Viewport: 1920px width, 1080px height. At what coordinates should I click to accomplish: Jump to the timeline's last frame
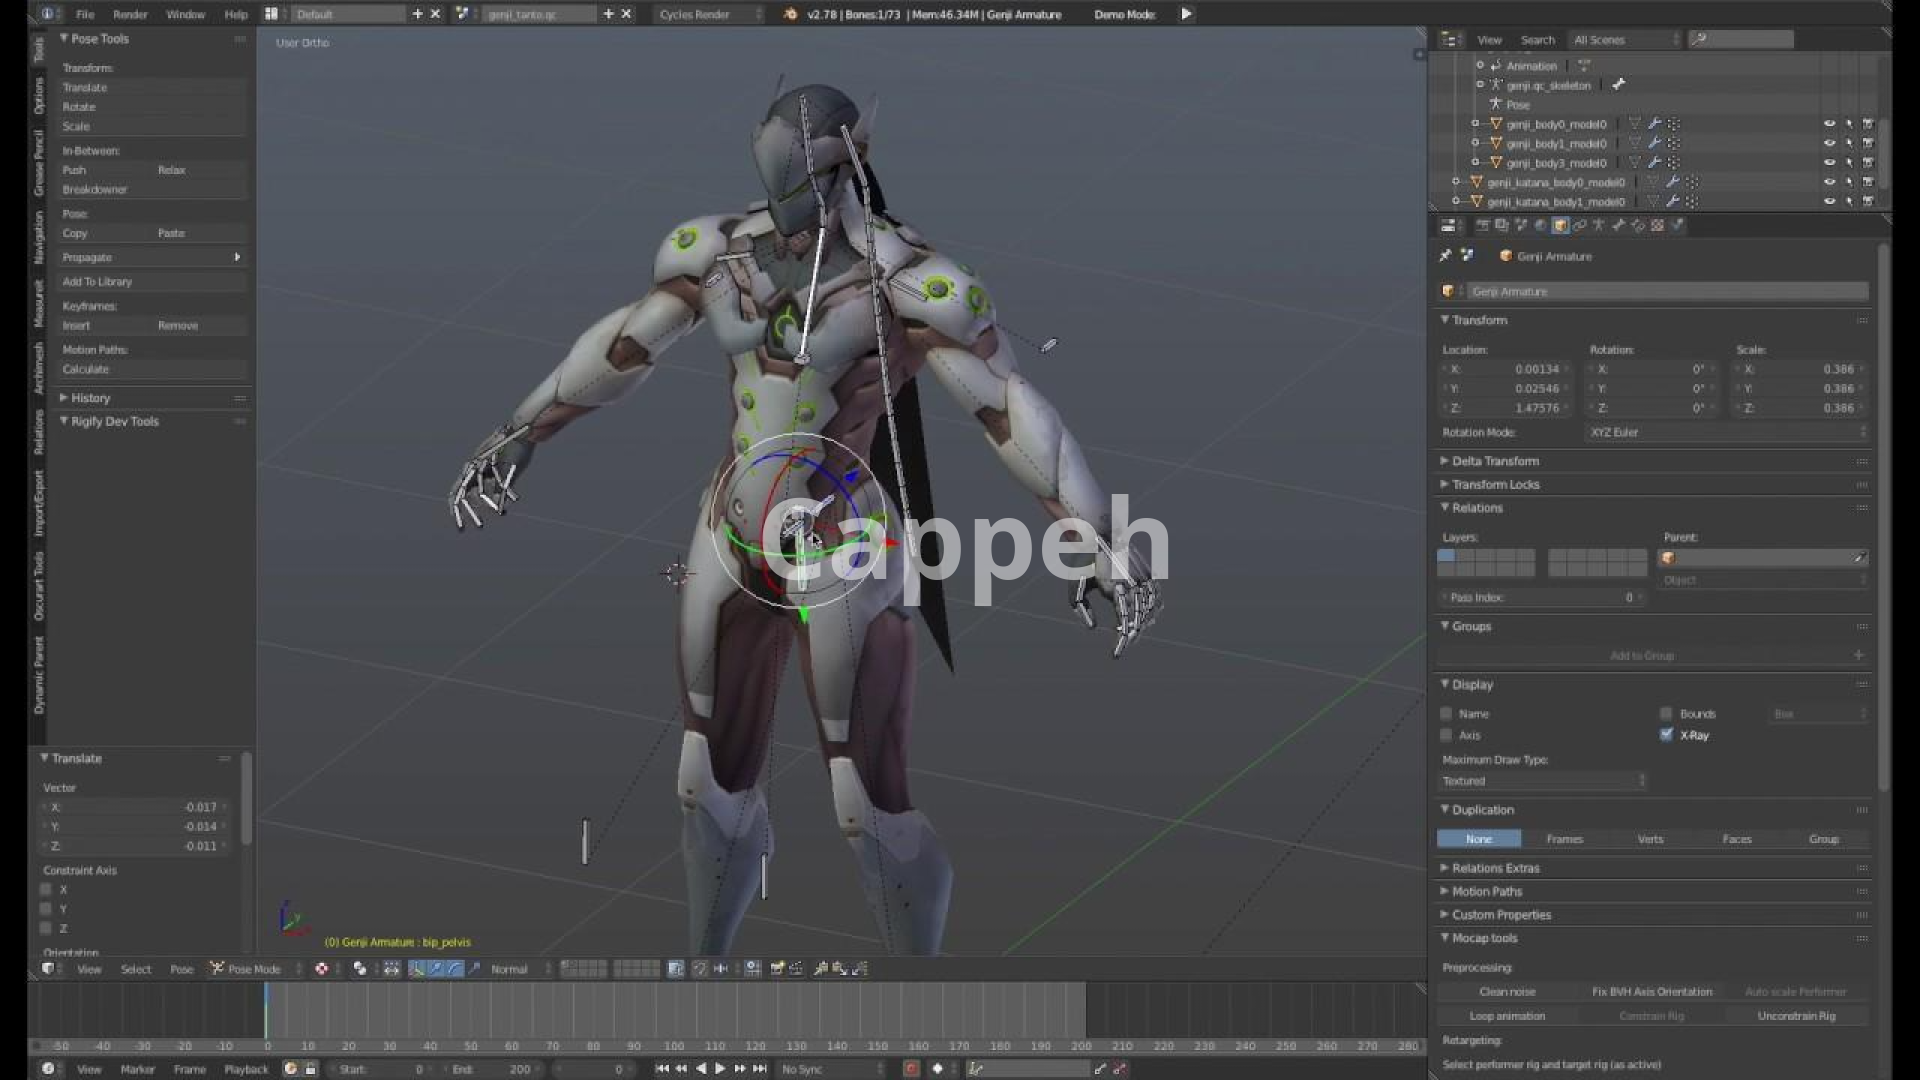(x=758, y=1069)
